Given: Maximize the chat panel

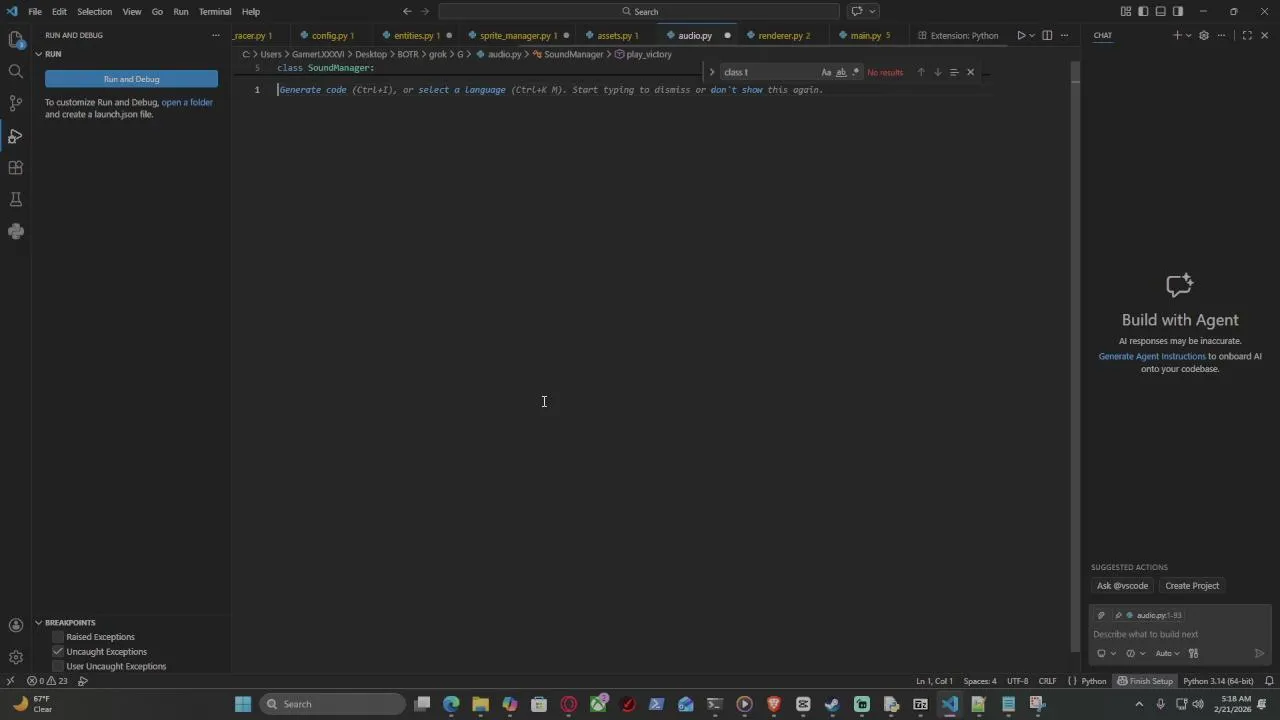Looking at the screenshot, I should [1247, 36].
